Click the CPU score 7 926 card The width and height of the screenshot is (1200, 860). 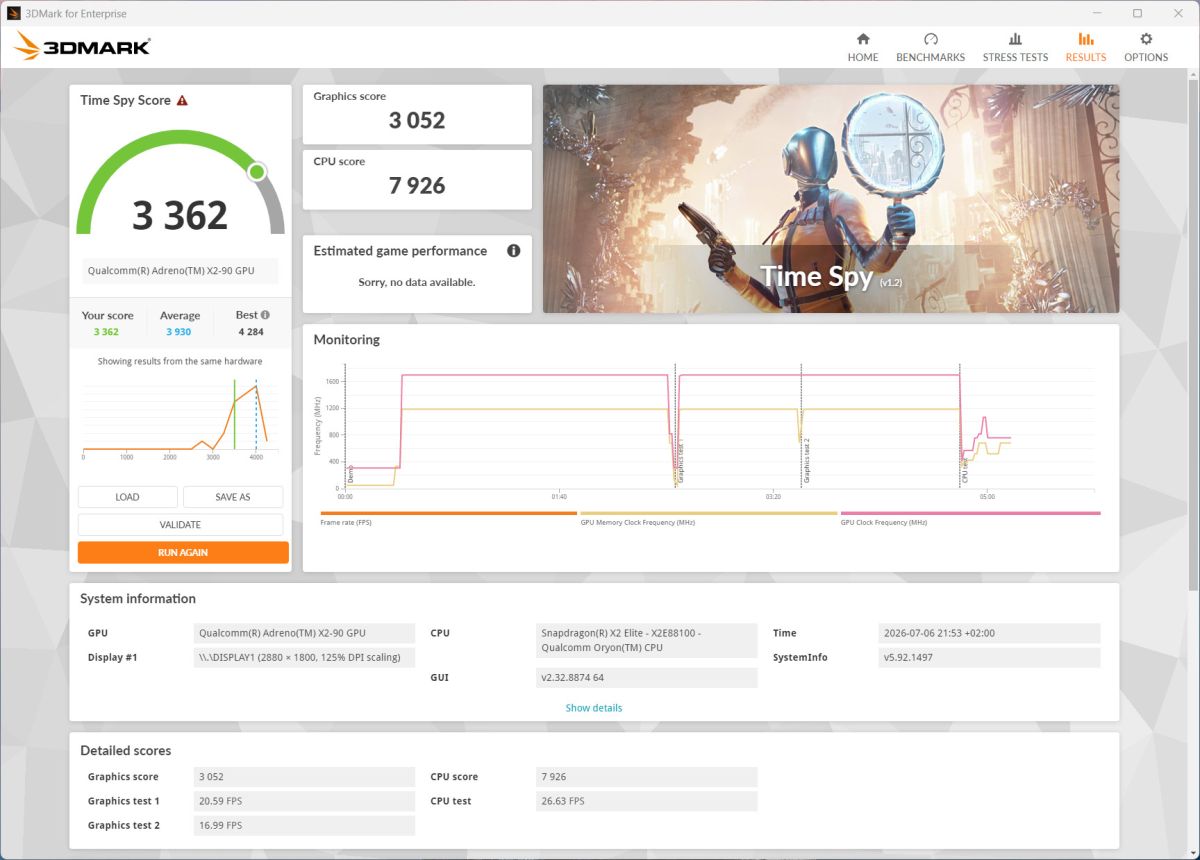[417, 180]
